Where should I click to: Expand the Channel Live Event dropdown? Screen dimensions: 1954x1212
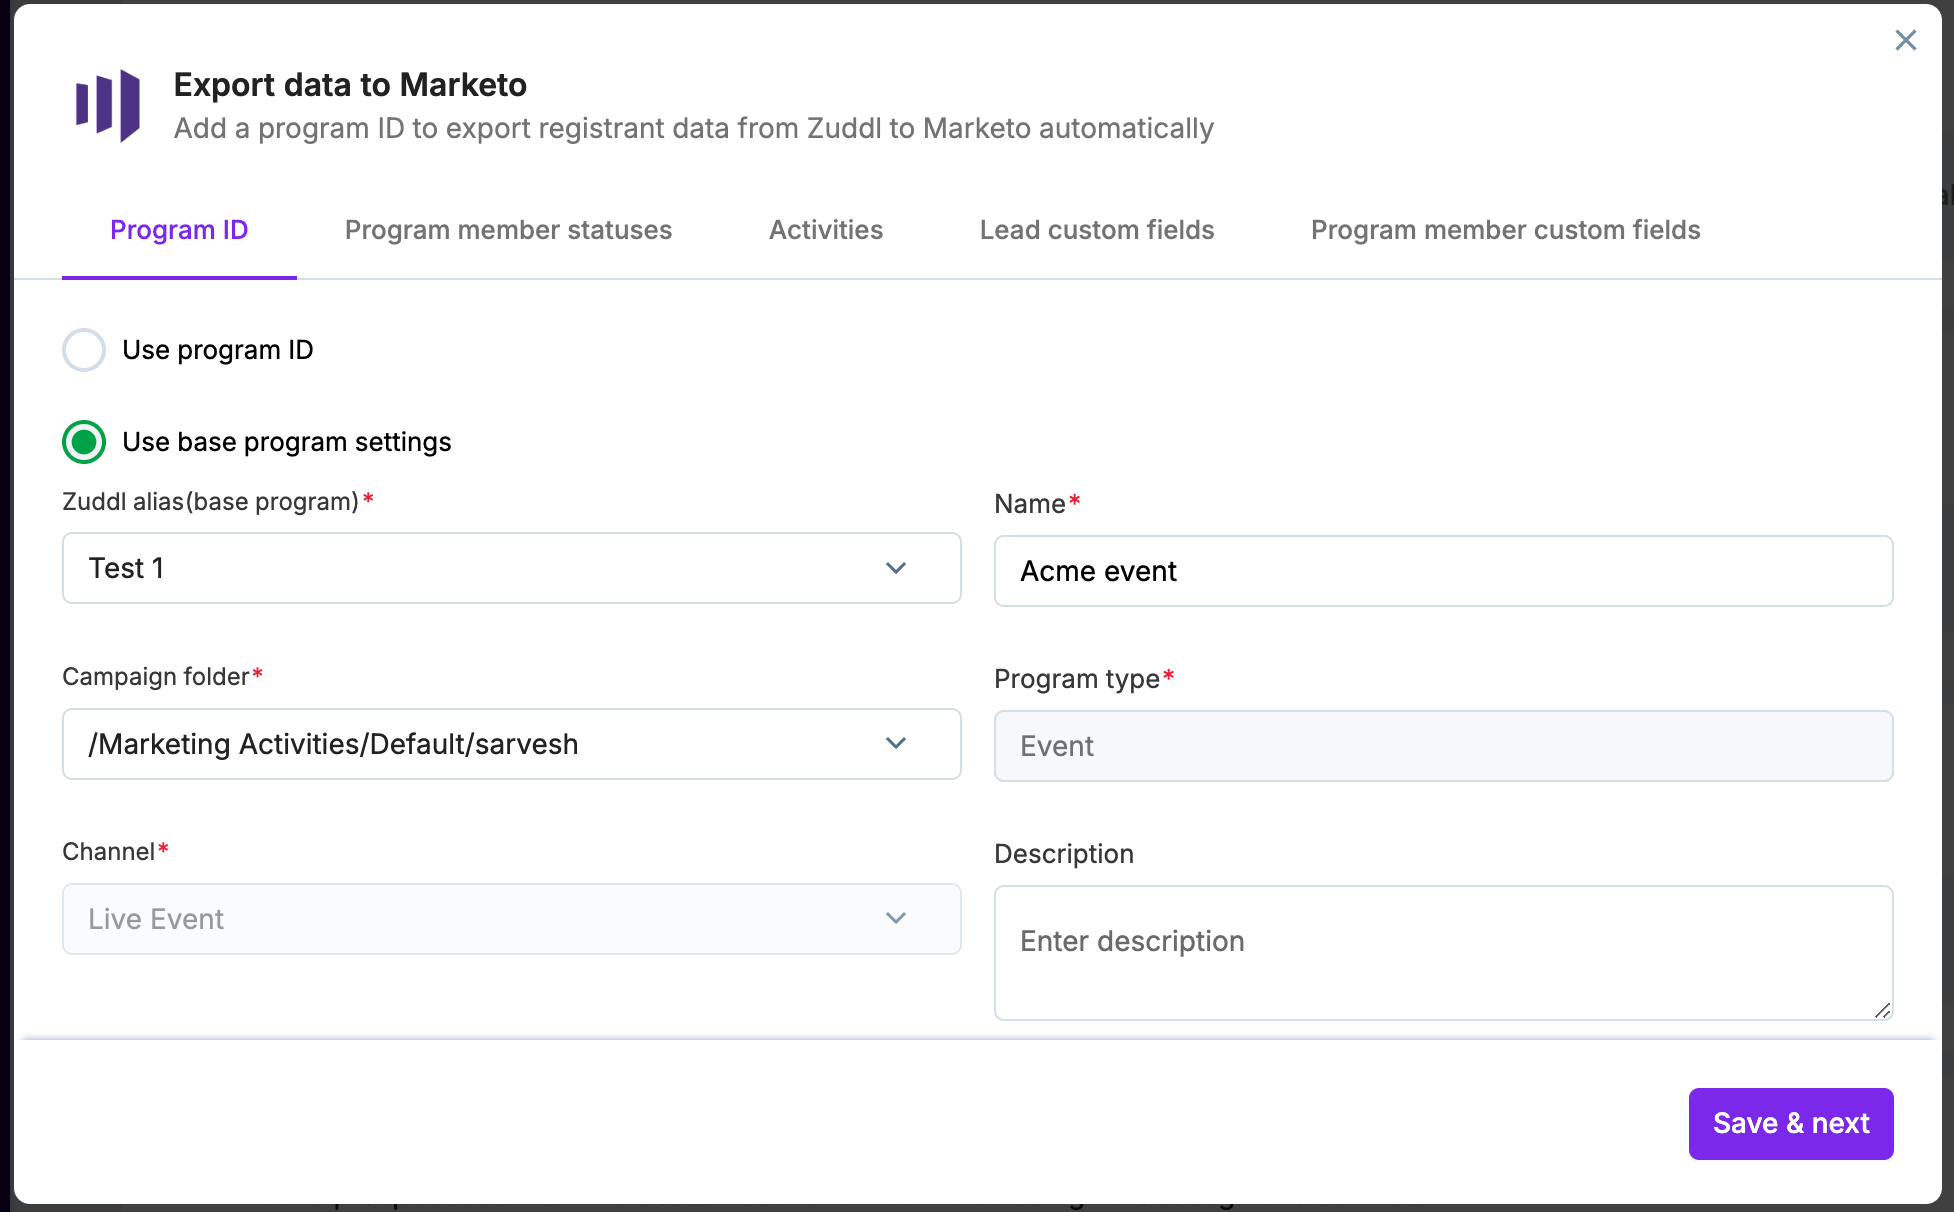tap(895, 919)
